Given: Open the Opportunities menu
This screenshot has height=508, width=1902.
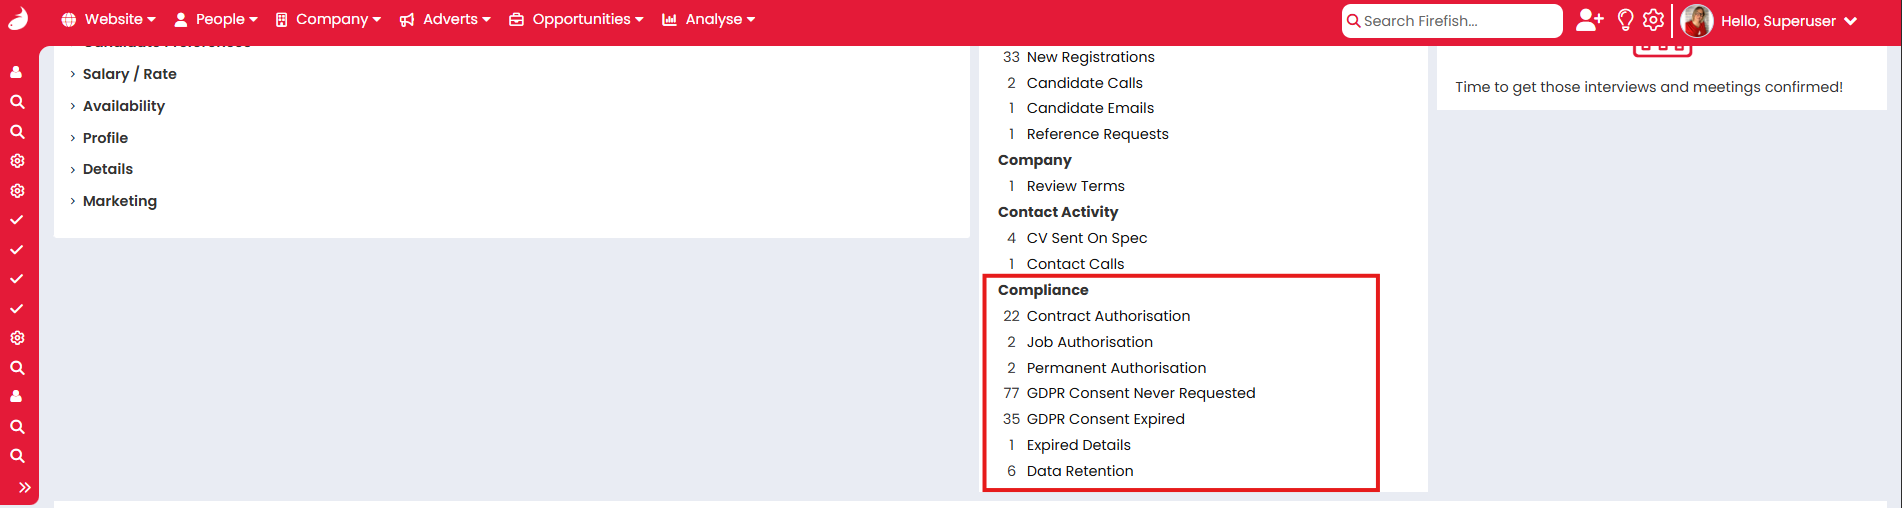Looking at the screenshot, I should tap(576, 19).
